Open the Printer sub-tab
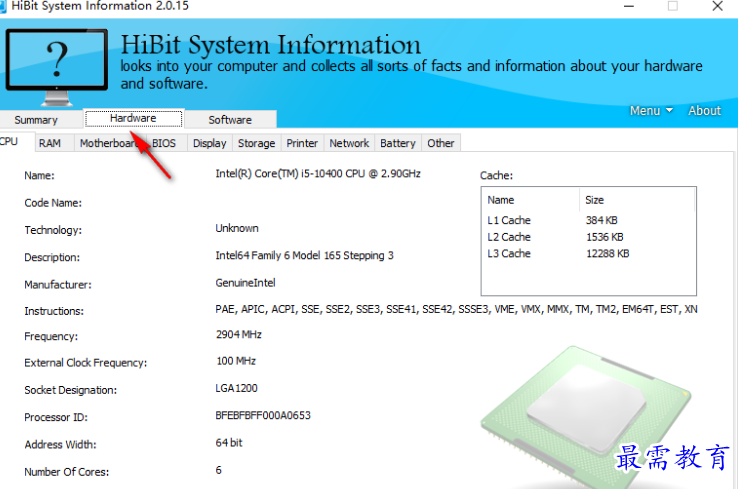 pos(302,143)
